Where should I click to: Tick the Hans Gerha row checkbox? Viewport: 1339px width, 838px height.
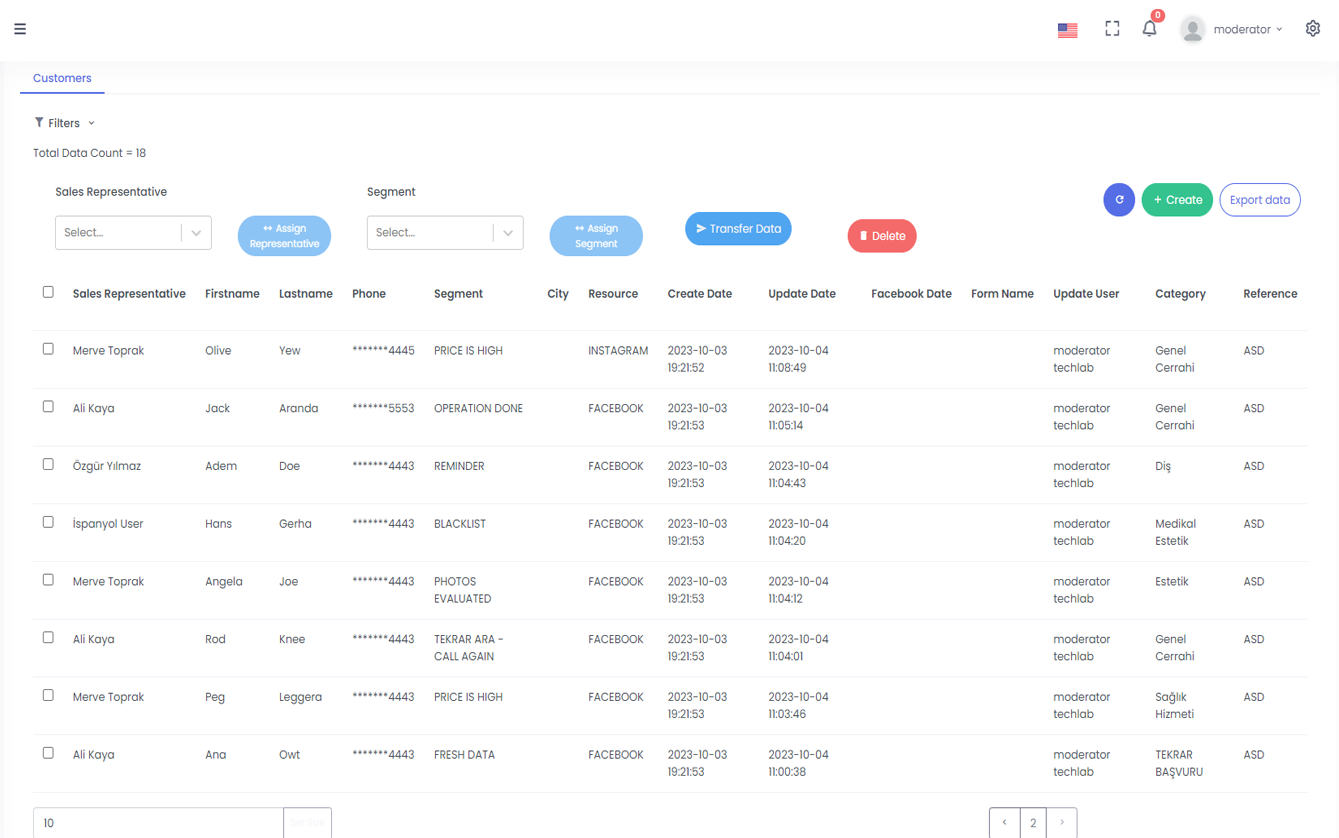[x=48, y=522]
